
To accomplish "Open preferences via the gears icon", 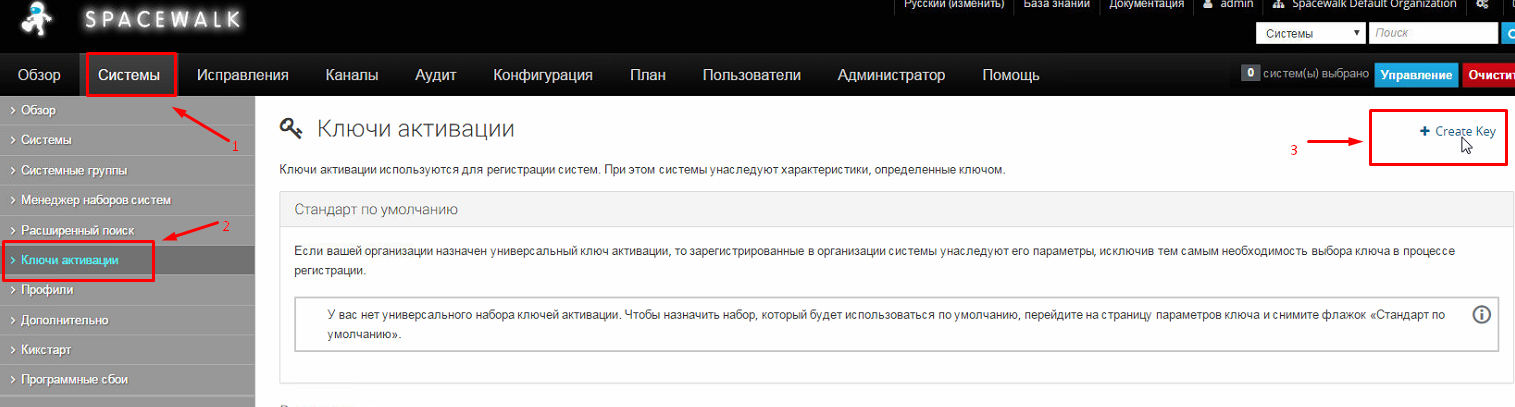I will [x=1482, y=5].
